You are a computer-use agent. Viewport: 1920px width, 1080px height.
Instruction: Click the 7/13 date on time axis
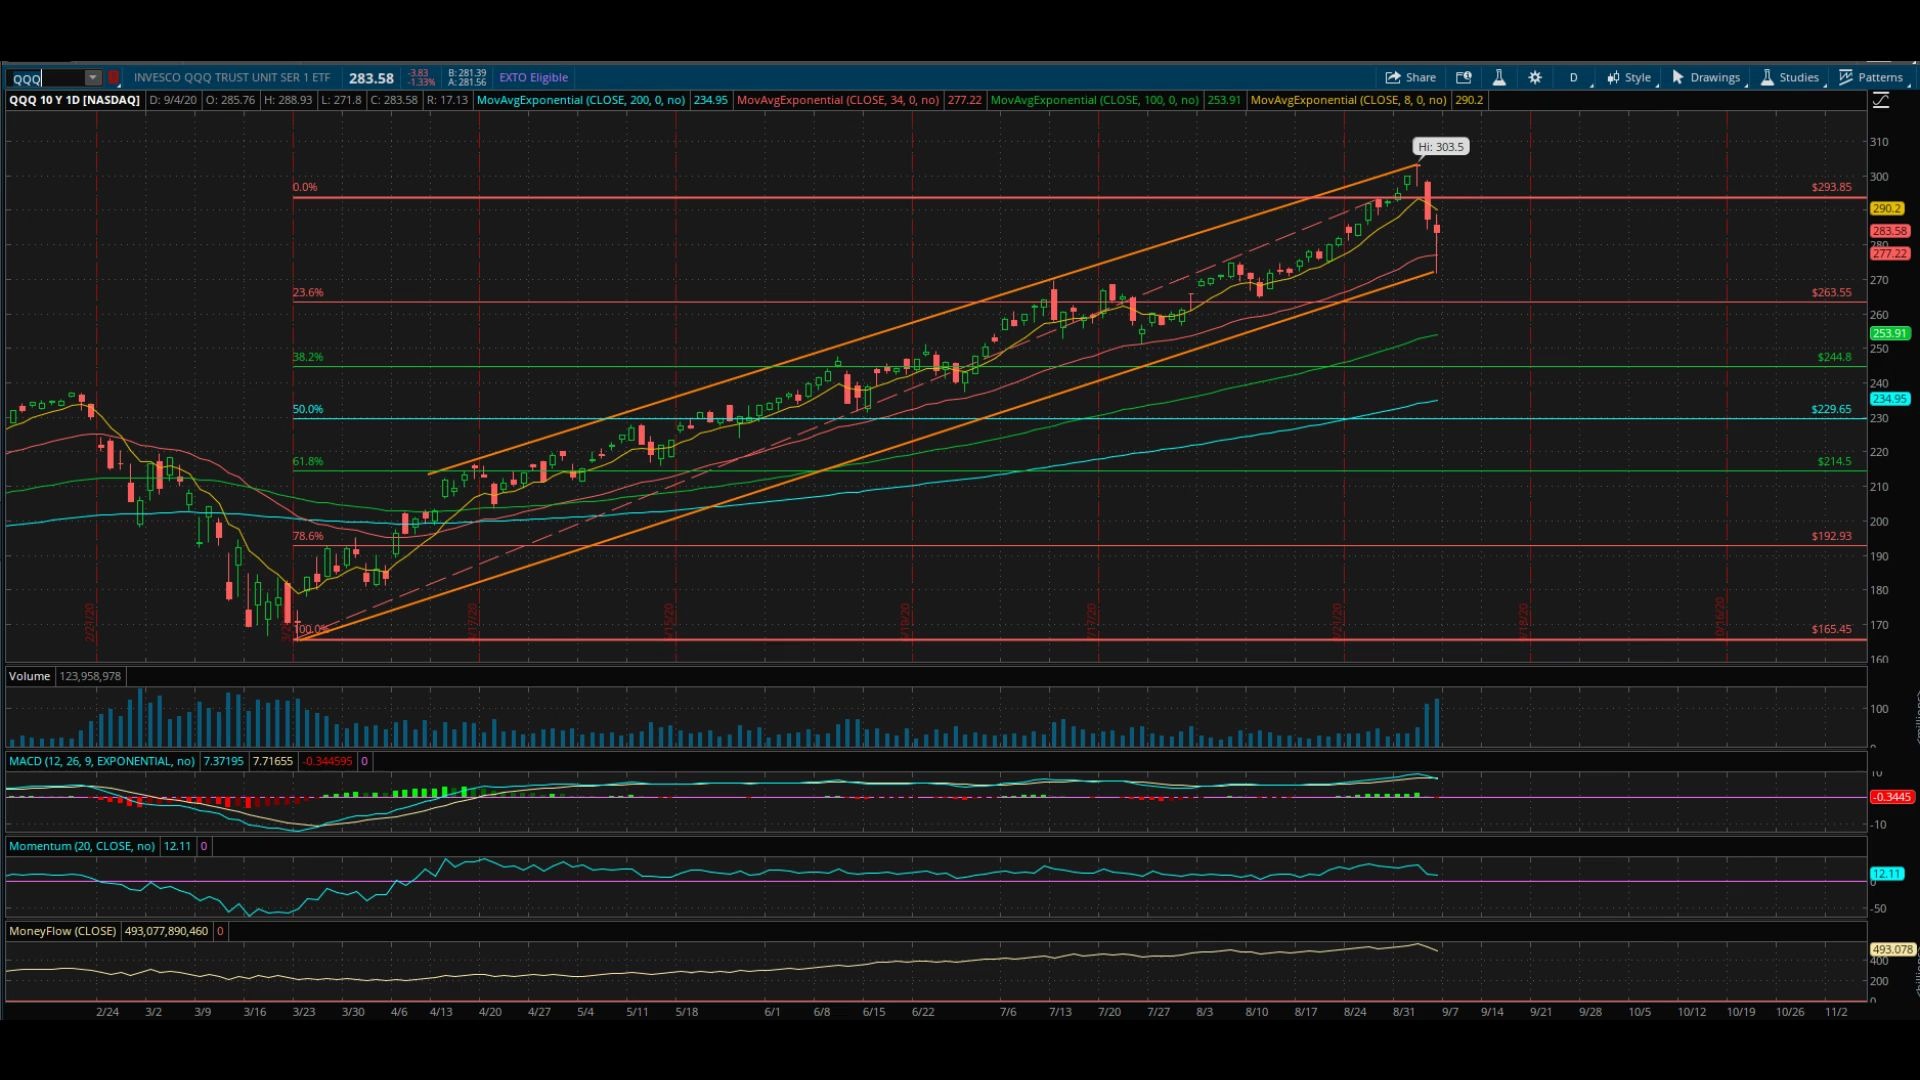1060,1012
